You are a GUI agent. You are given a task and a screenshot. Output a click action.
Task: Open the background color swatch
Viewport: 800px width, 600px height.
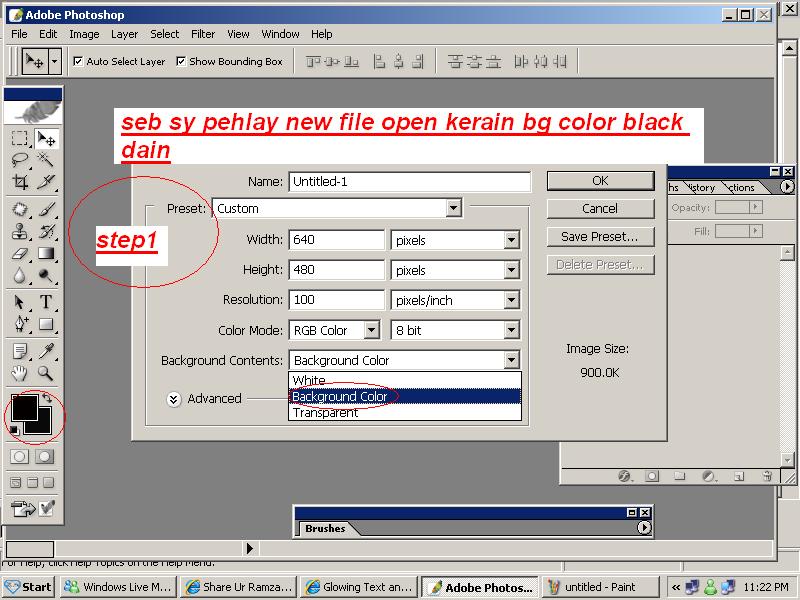[44, 426]
